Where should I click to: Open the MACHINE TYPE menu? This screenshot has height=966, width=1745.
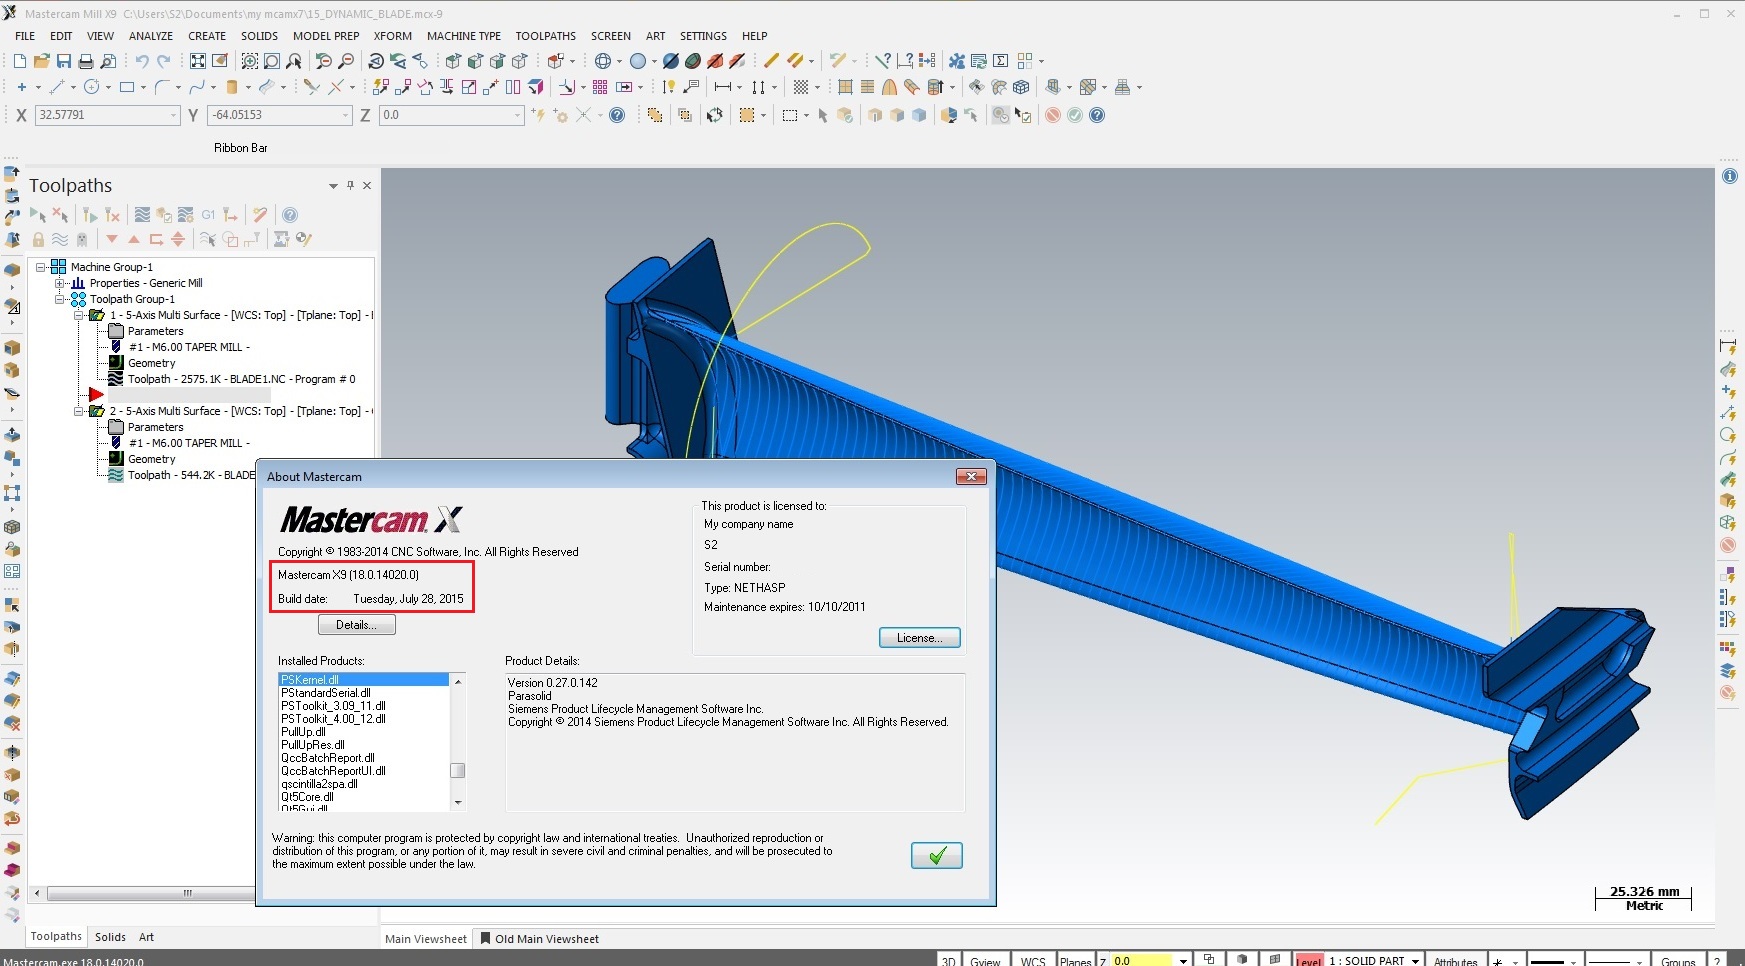pos(464,36)
